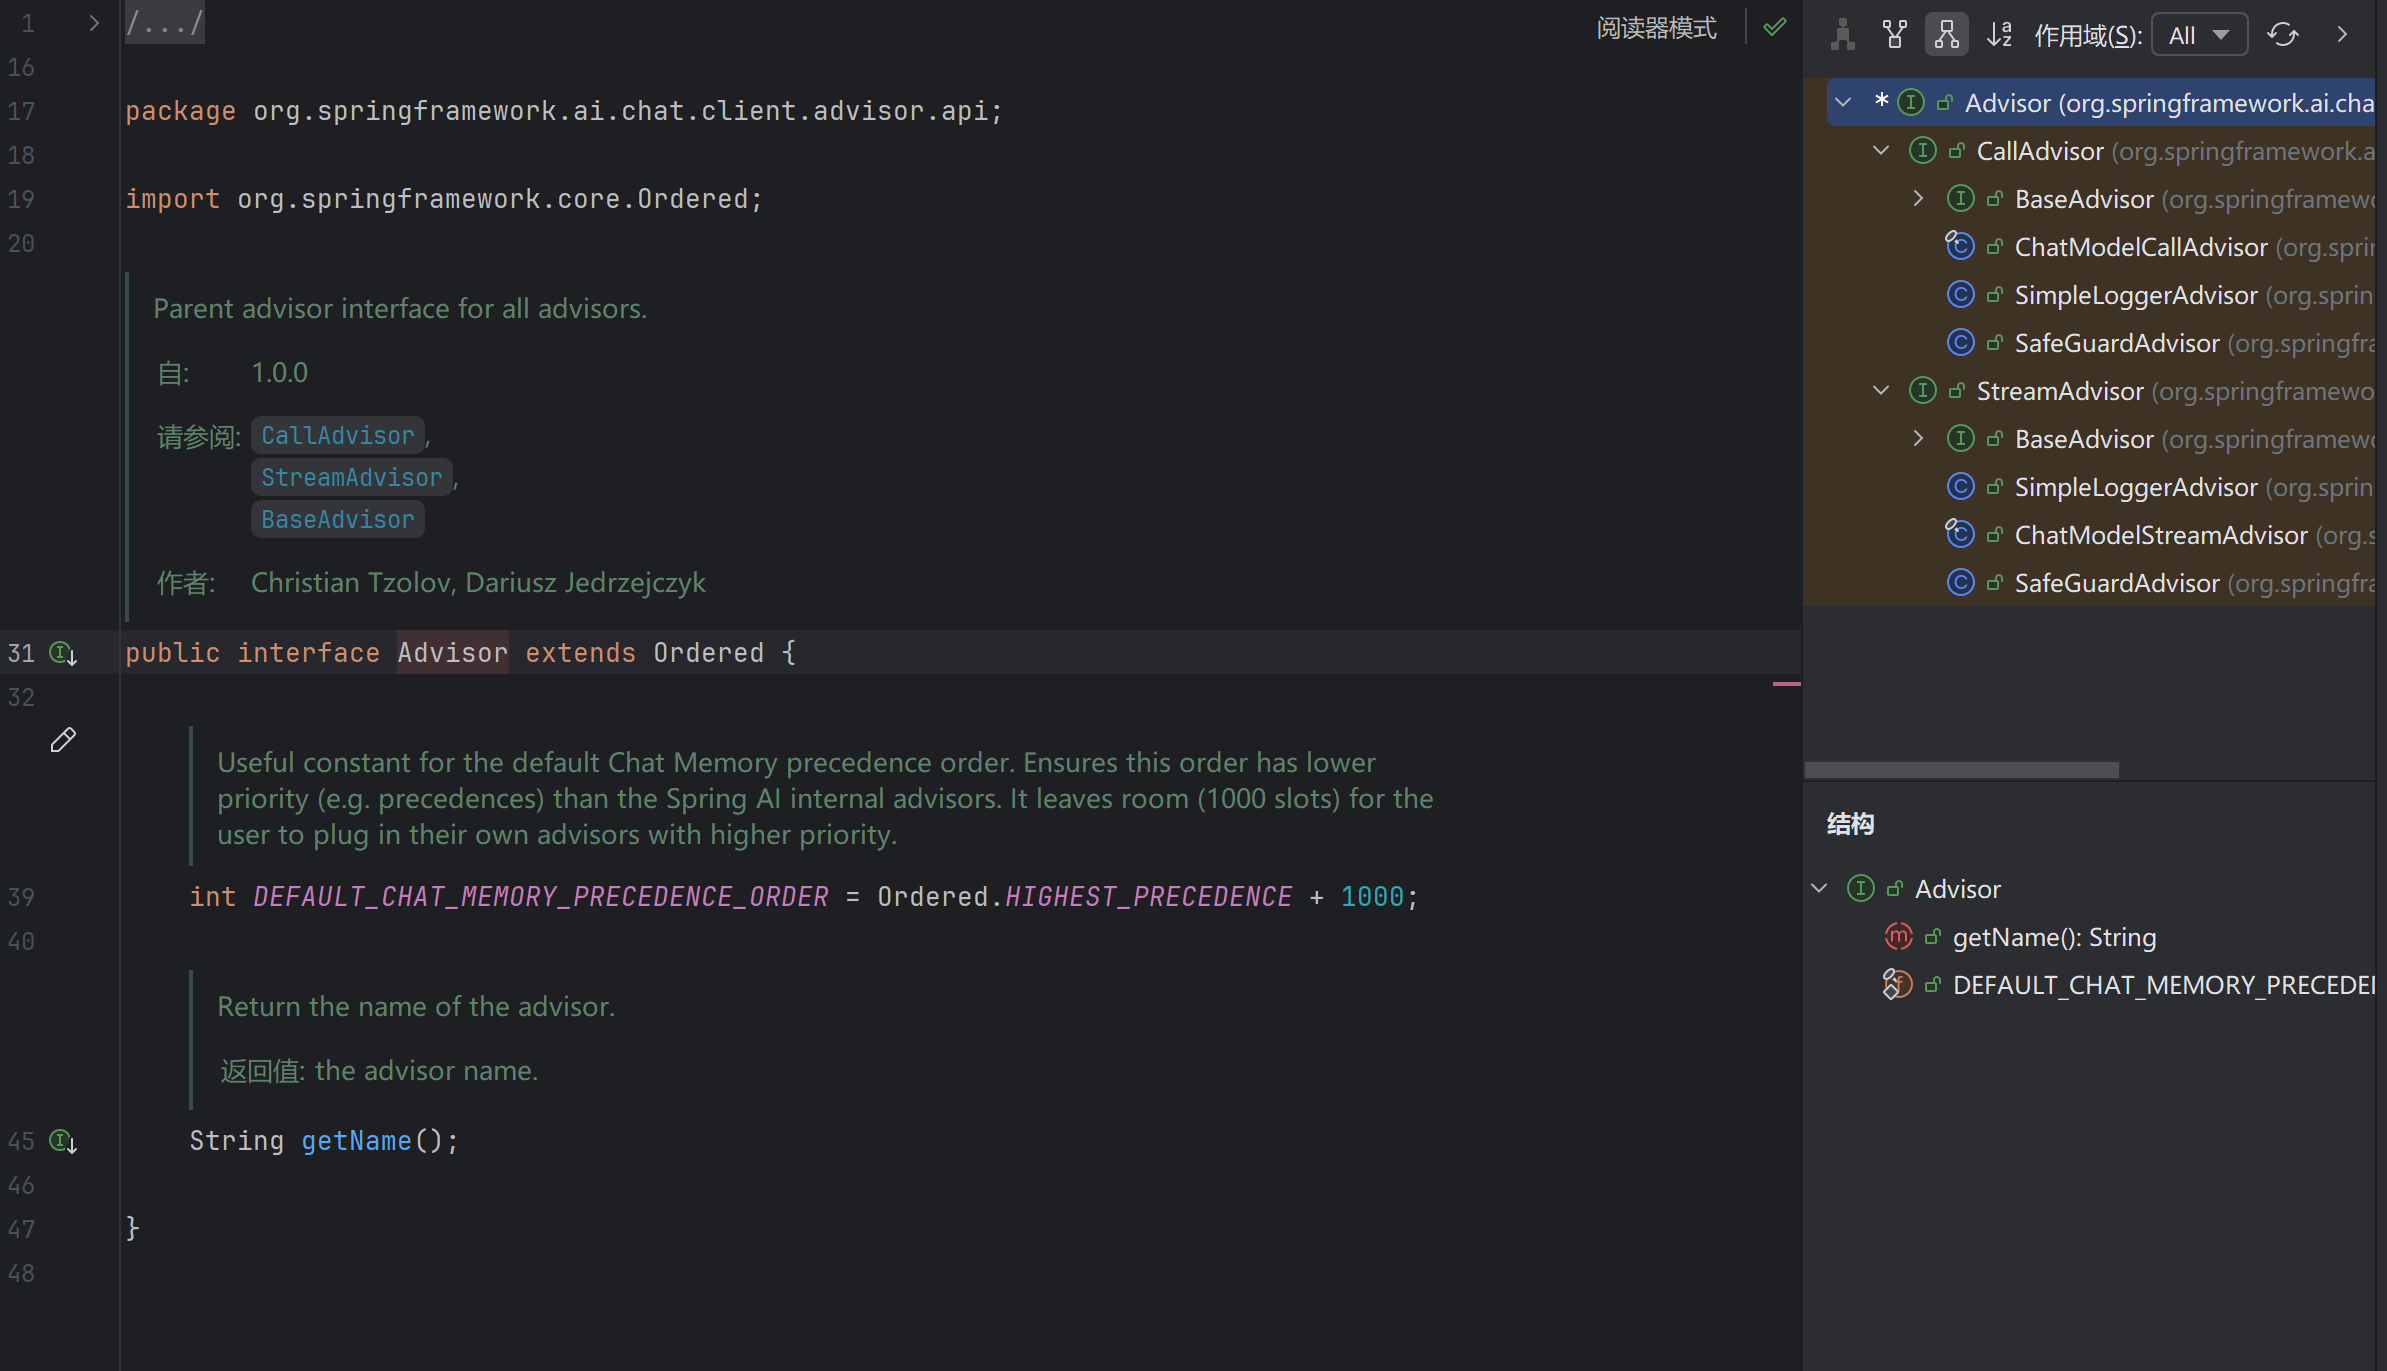The width and height of the screenshot is (2387, 1371).
Task: Select SimpleLoggerAdvisor under CallAdvisor
Action: click(x=2136, y=295)
